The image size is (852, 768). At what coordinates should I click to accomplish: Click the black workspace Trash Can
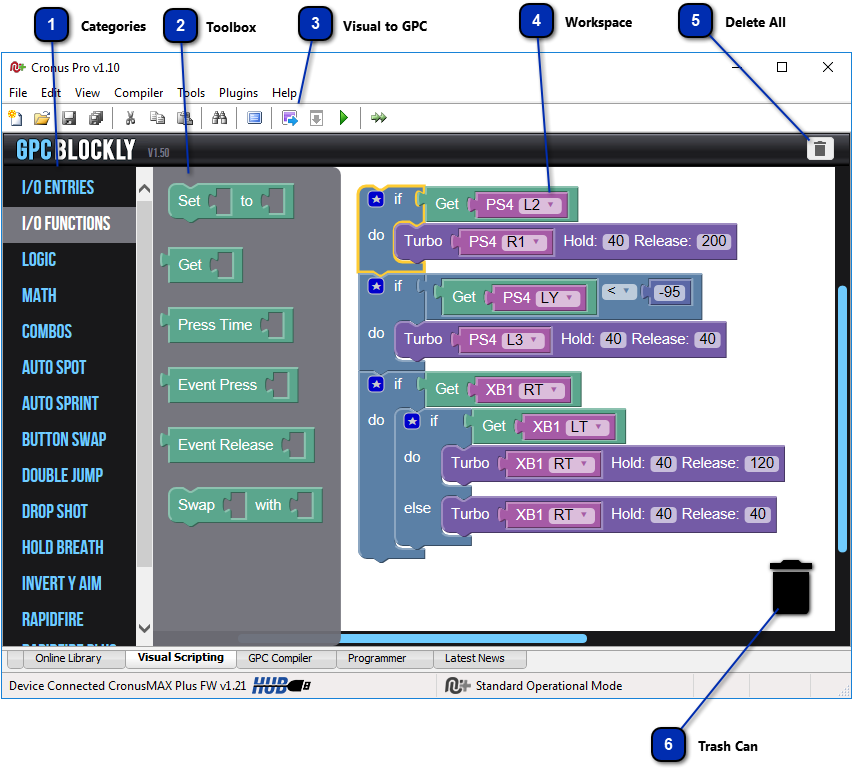pos(791,587)
